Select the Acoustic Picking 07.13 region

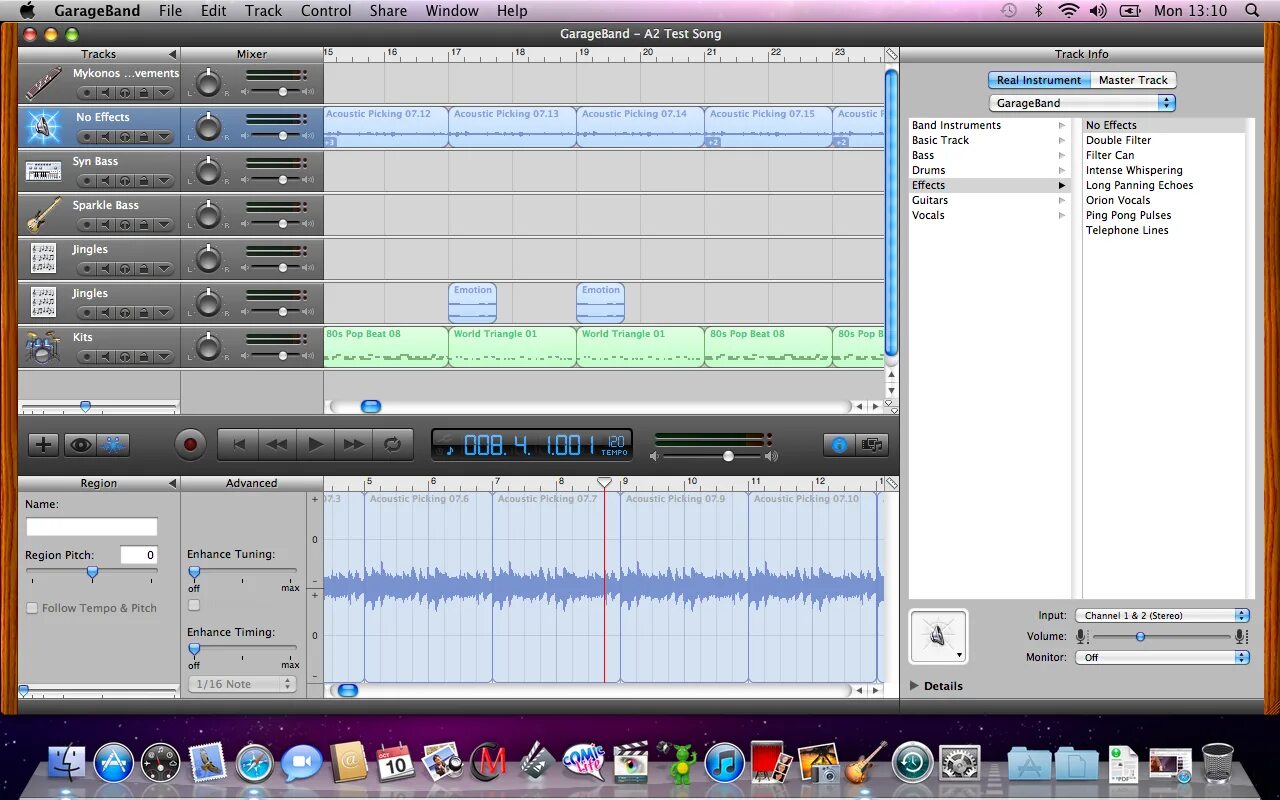[512, 127]
